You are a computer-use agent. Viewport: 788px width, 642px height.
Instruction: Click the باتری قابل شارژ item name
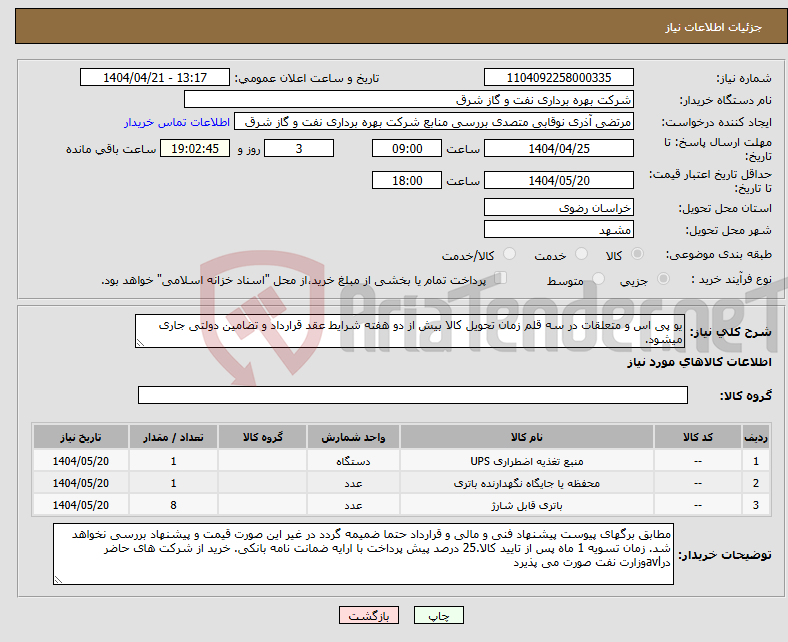tap(527, 505)
